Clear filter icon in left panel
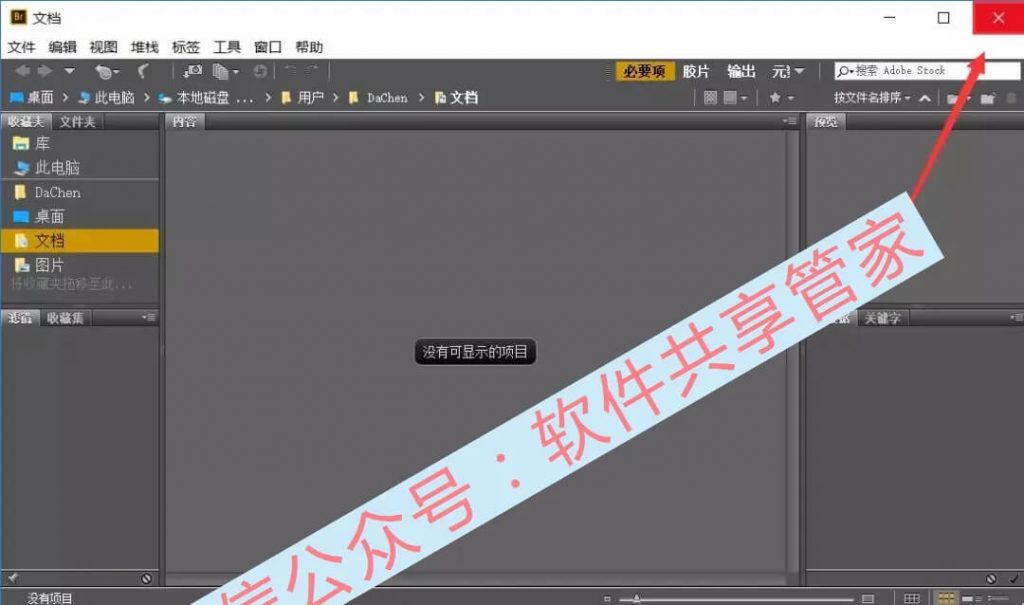1024x605 pixels. pos(146,578)
